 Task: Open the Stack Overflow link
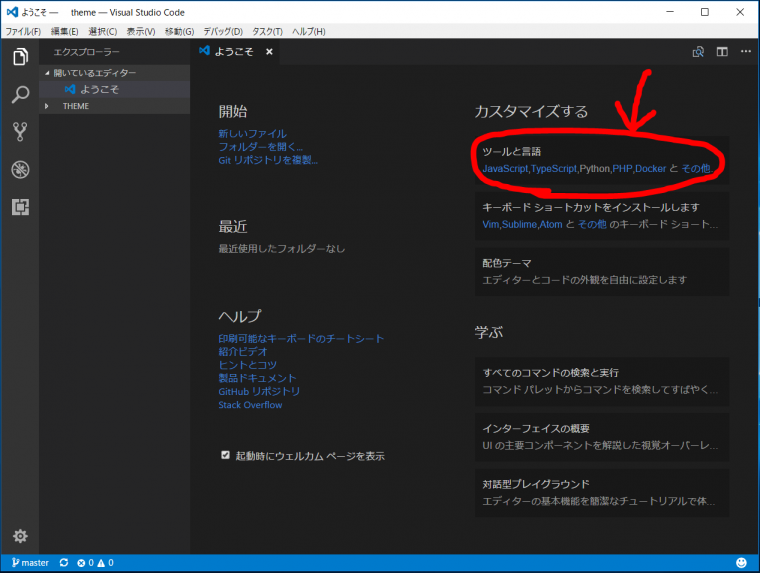click(x=250, y=405)
